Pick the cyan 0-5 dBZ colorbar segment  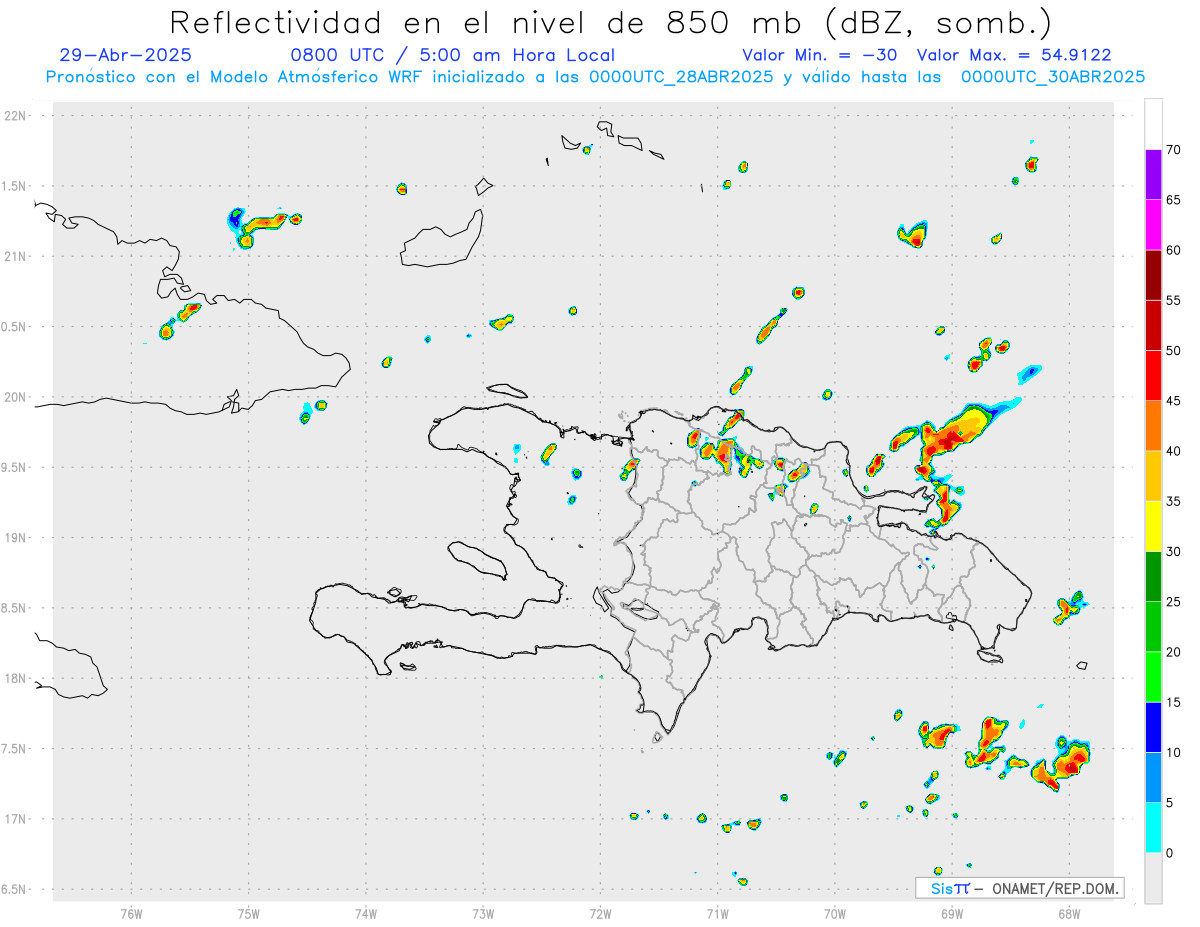(1153, 828)
